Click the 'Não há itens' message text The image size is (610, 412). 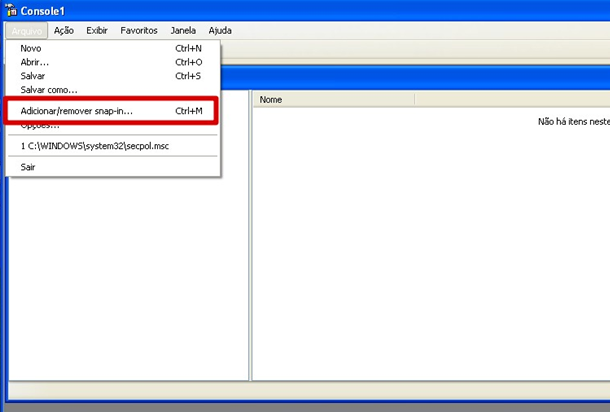click(574, 122)
